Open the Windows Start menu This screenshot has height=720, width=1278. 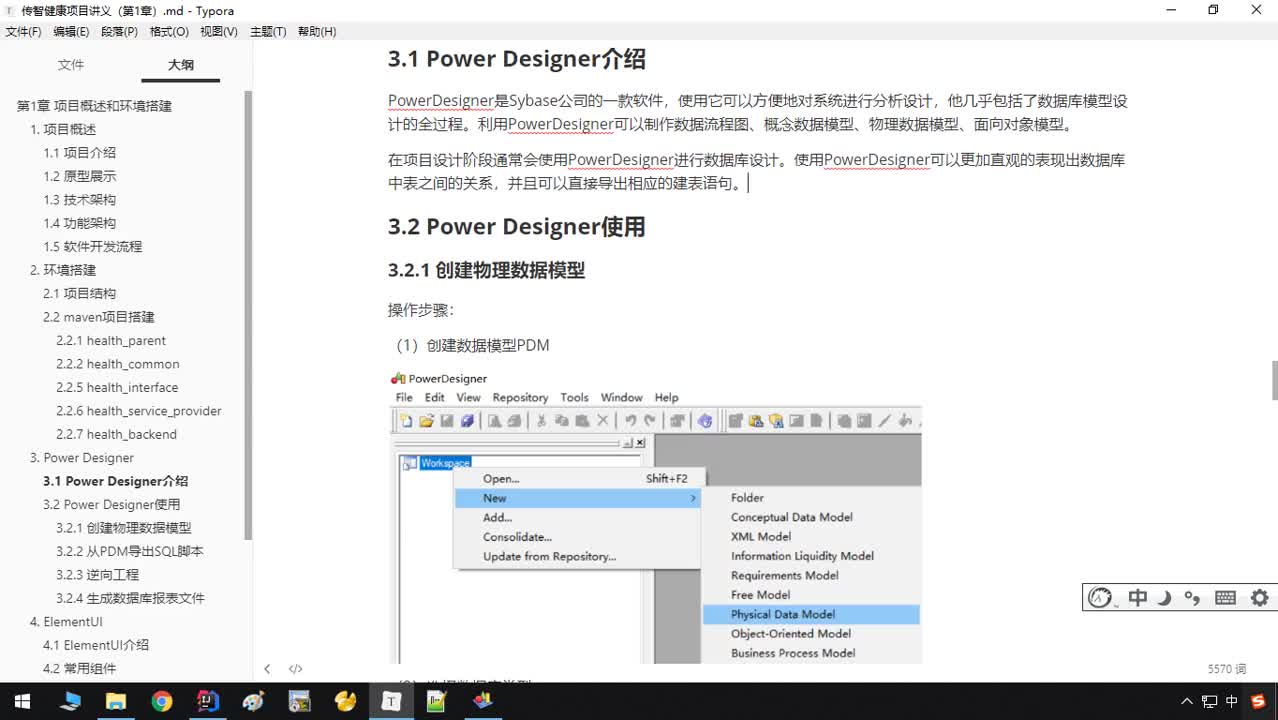click(x=22, y=701)
